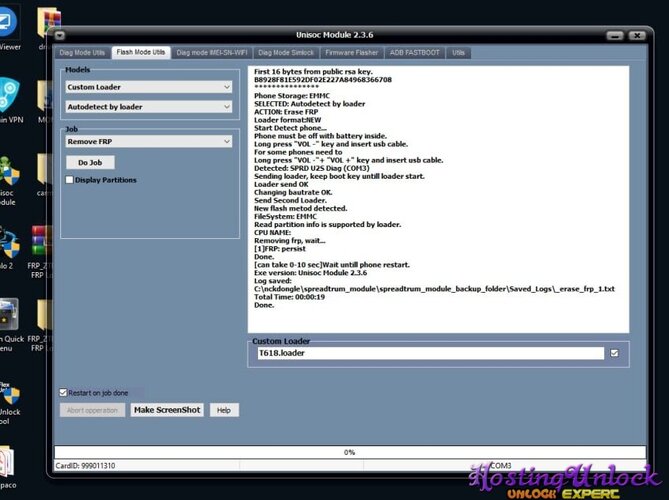669x500 pixels.
Task: Switch to Diag Mode Utils tab
Action: click(82, 52)
